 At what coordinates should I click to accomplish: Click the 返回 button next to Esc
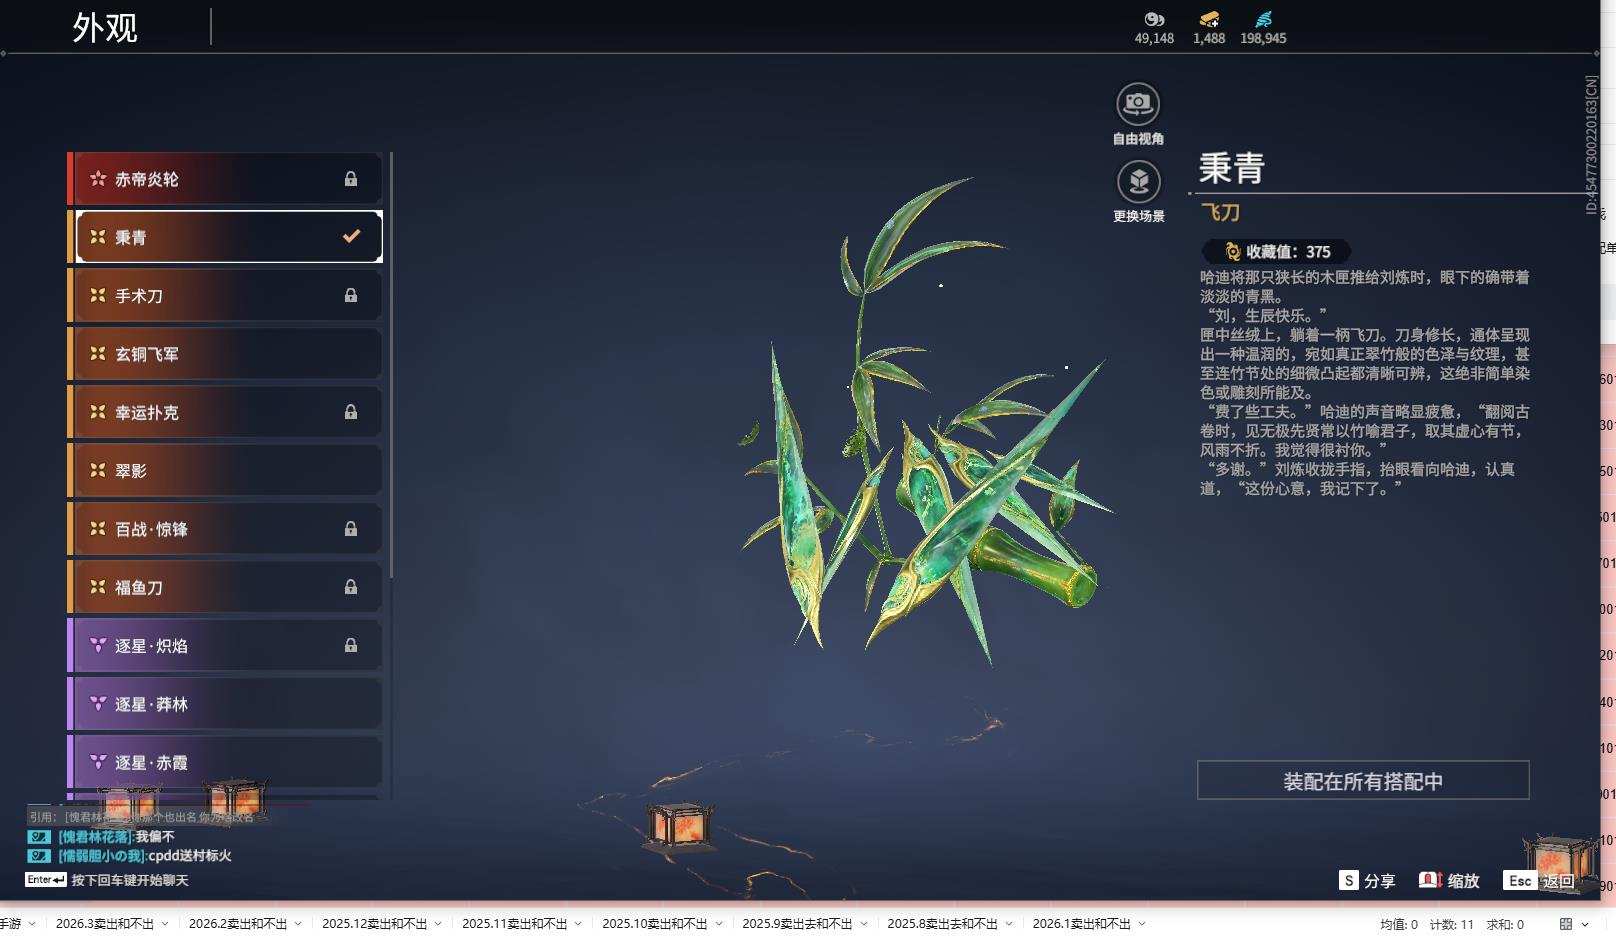(1560, 881)
